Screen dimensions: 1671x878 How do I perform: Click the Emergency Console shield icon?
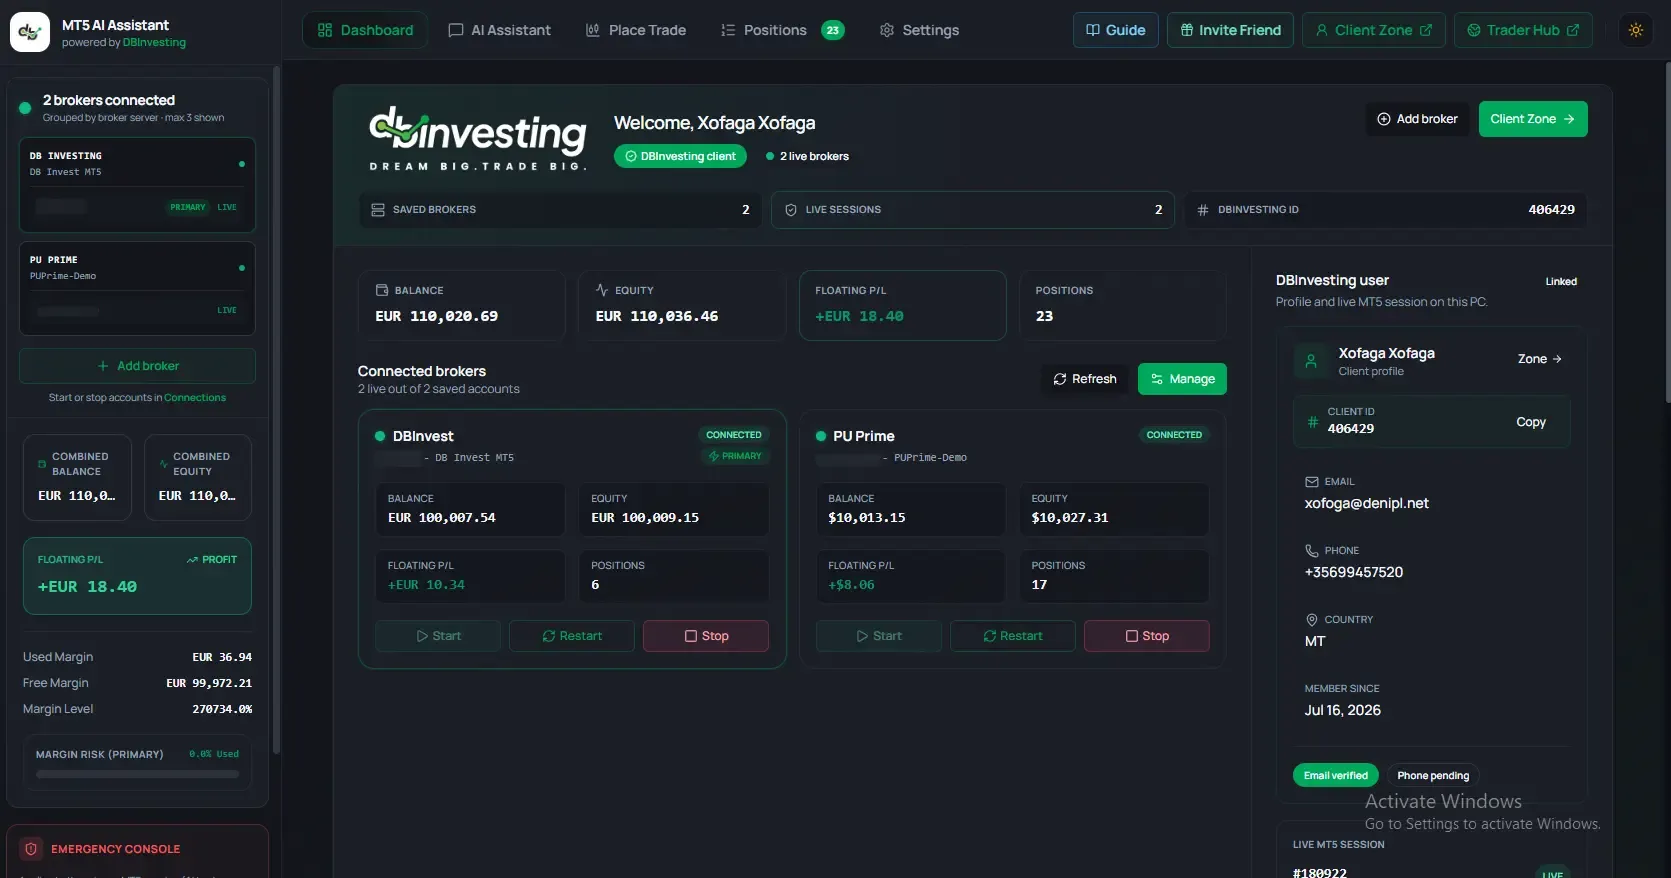click(x=31, y=849)
